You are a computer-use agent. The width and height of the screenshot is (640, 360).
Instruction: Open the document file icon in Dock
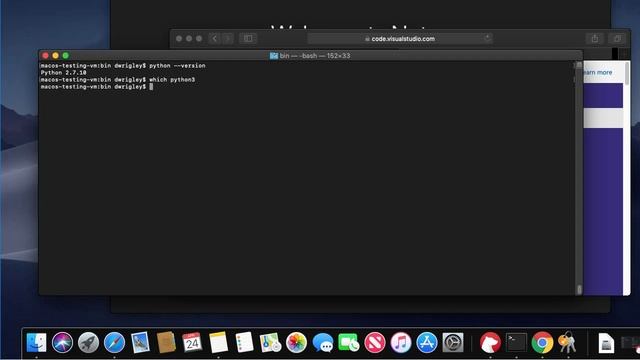click(606, 342)
